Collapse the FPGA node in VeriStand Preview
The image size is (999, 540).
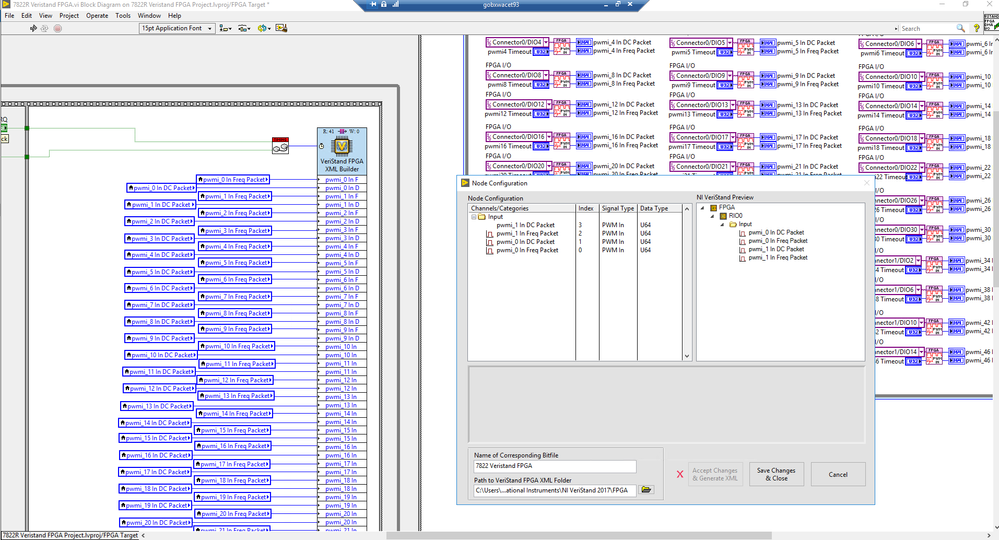(x=703, y=208)
